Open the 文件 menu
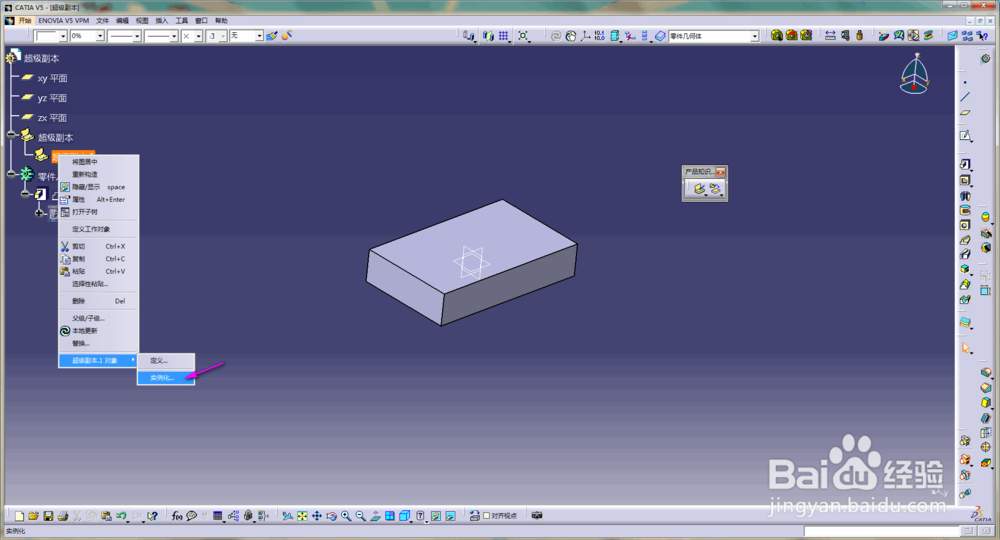Viewport: 1000px width, 540px height. pyautogui.click(x=102, y=20)
